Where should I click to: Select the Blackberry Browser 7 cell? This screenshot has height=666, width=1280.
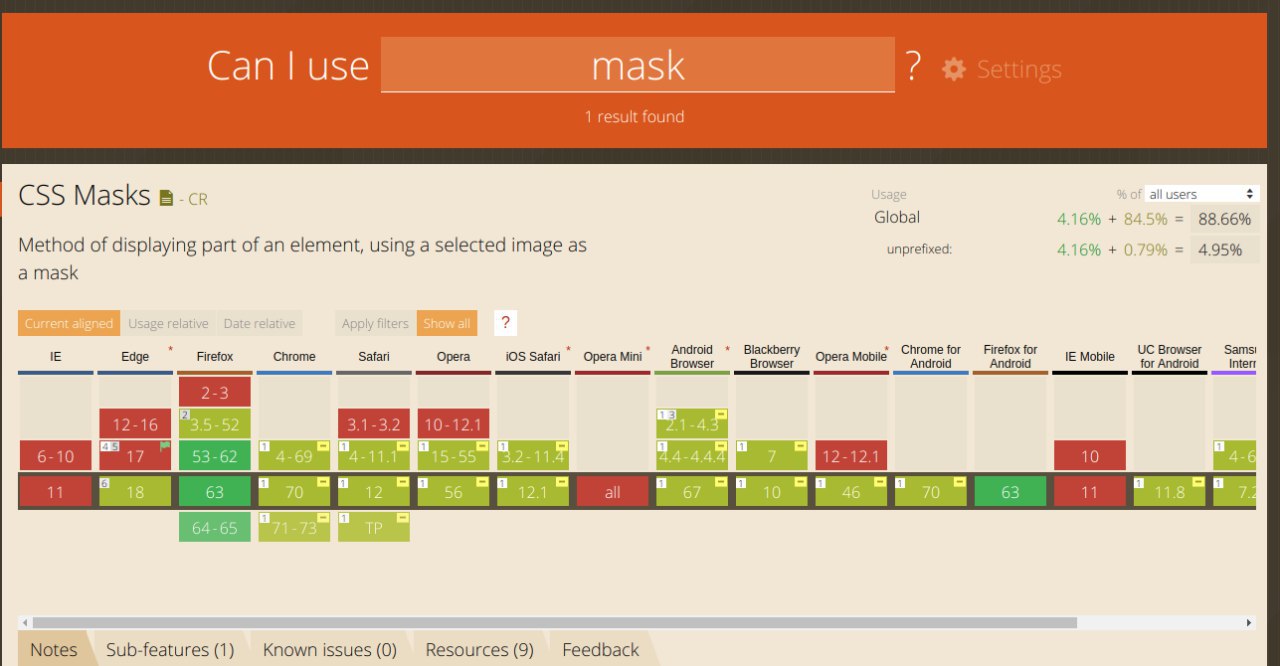pyautogui.click(x=771, y=456)
